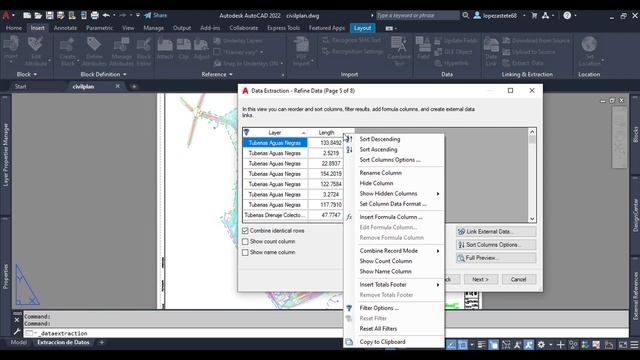Switch to the Model layout tab
Image resolution: width=640 pixels, height=360 pixels.
(x=19, y=342)
